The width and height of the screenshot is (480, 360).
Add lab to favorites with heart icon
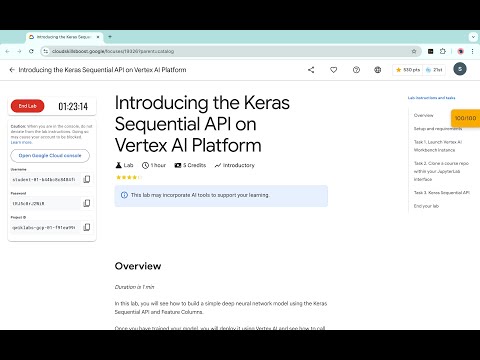coord(333,70)
